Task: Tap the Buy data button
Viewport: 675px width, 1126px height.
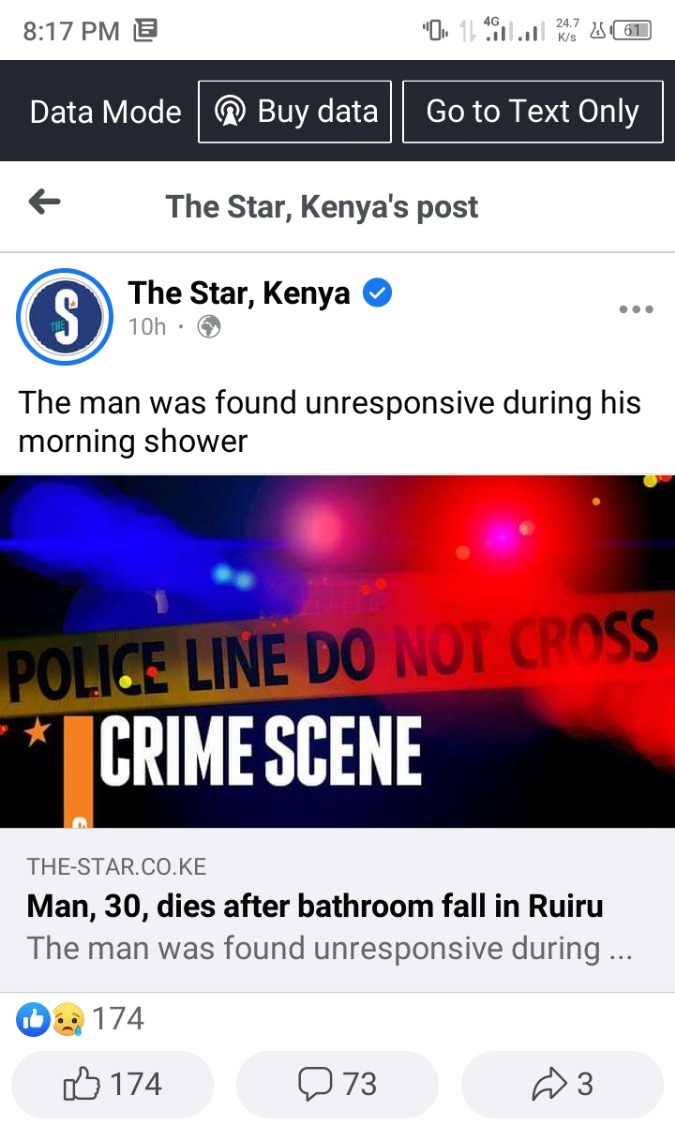Action: pos(295,112)
